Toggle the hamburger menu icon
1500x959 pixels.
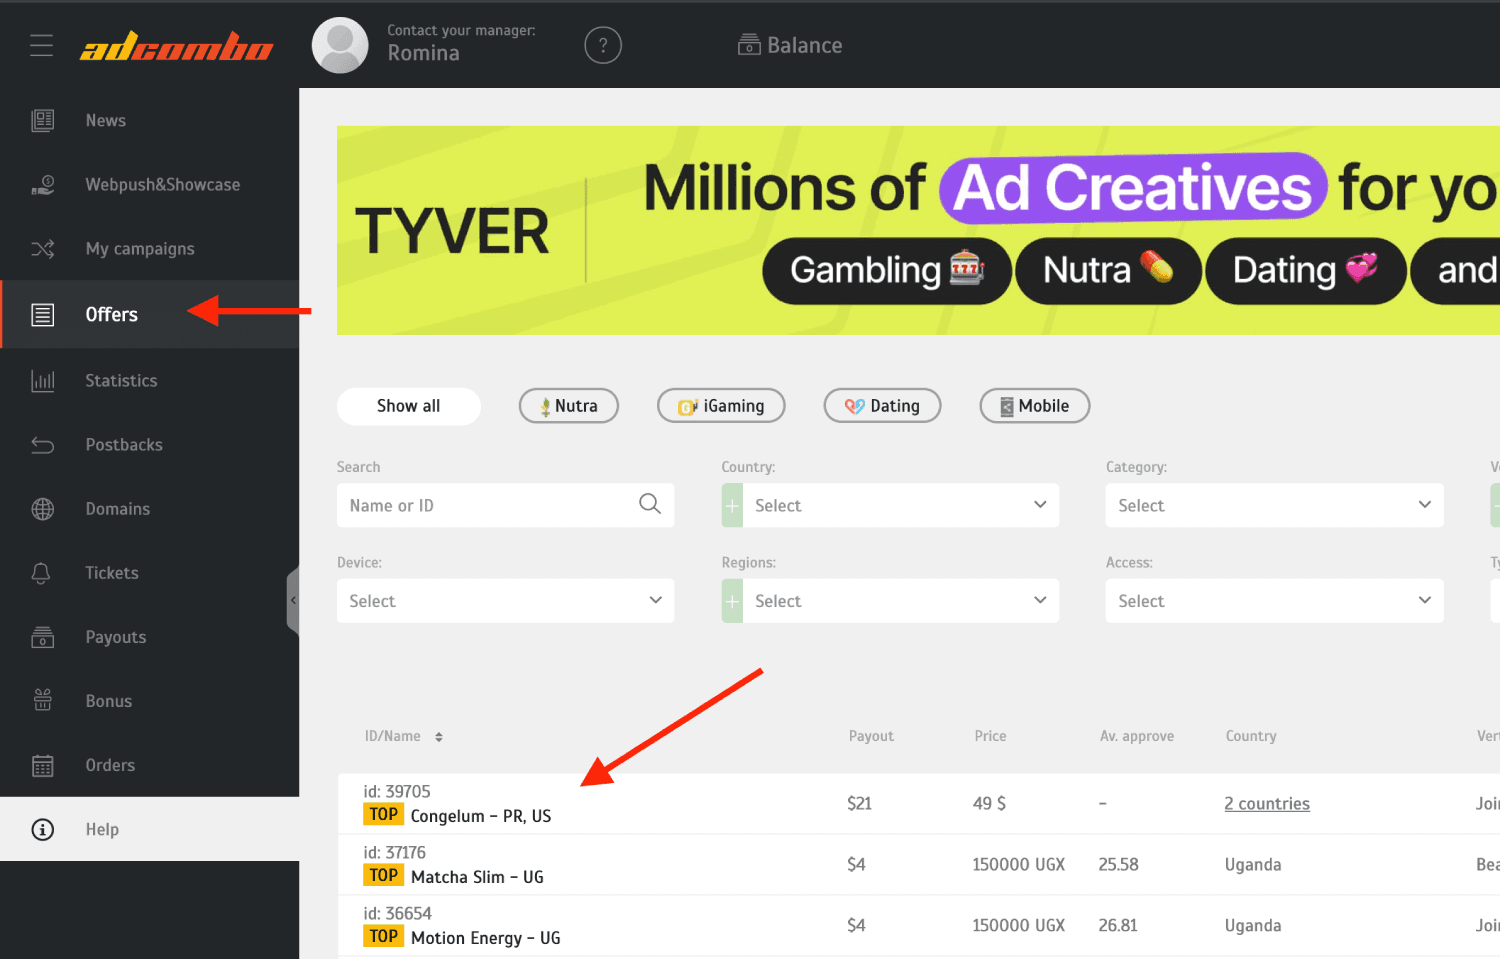point(41,45)
